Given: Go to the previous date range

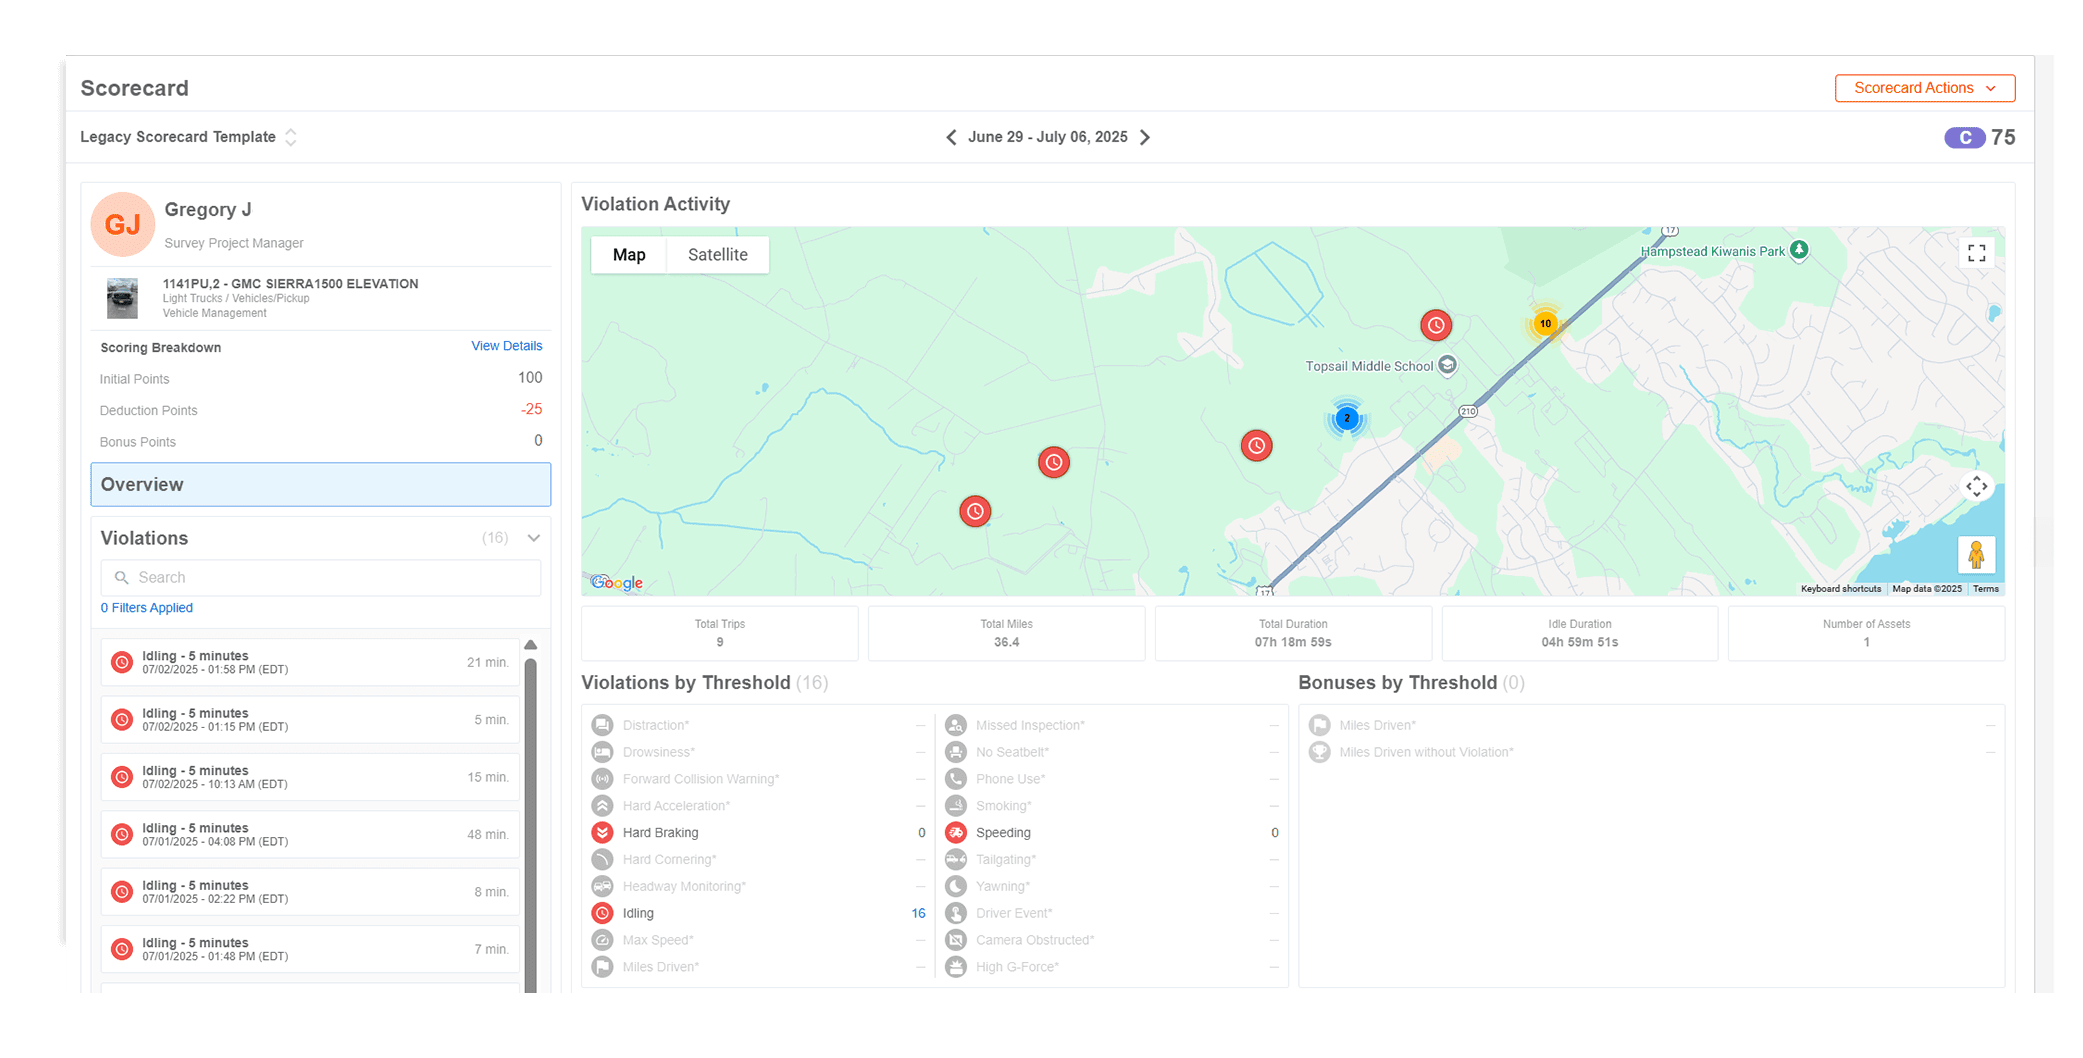Looking at the screenshot, I should tap(951, 137).
